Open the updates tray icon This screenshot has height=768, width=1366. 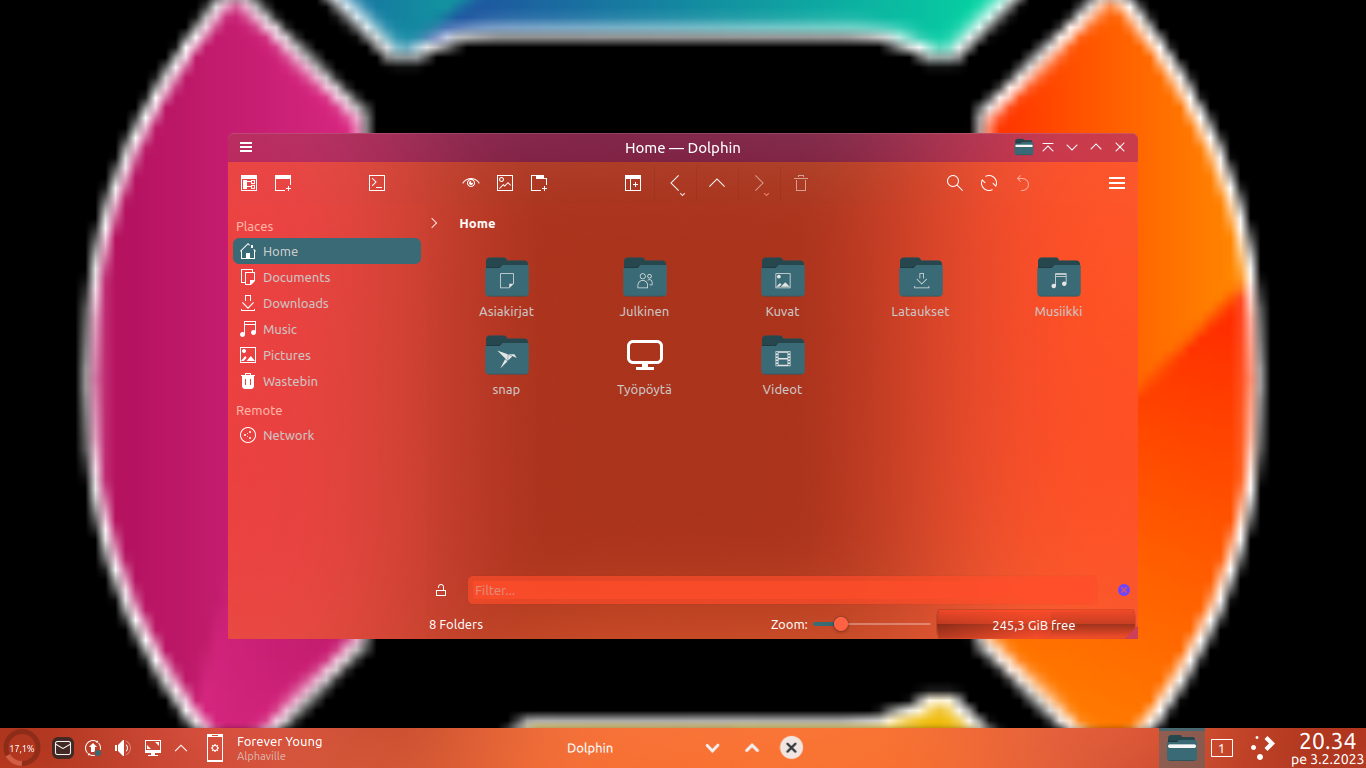click(93, 747)
